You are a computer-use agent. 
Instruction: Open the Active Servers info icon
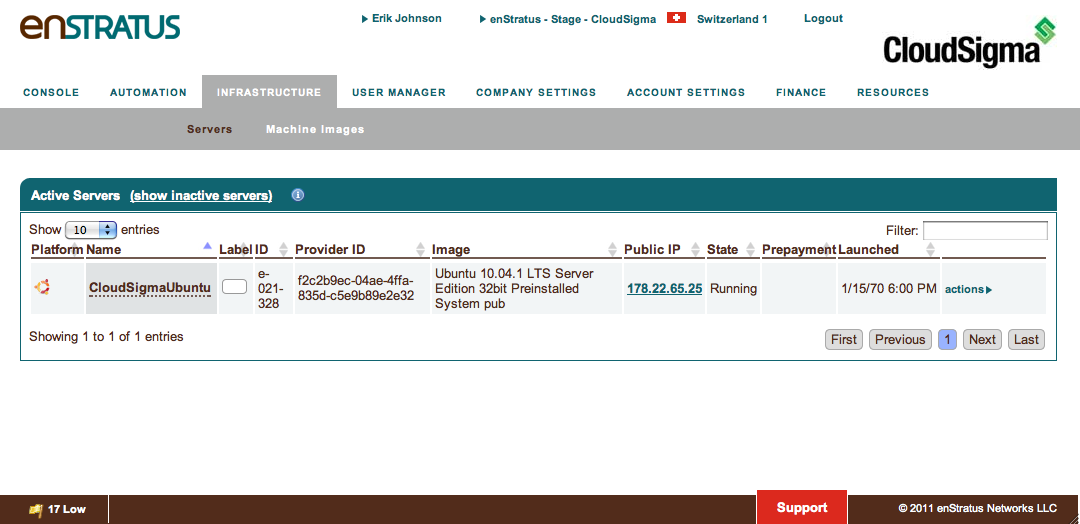coord(298,196)
